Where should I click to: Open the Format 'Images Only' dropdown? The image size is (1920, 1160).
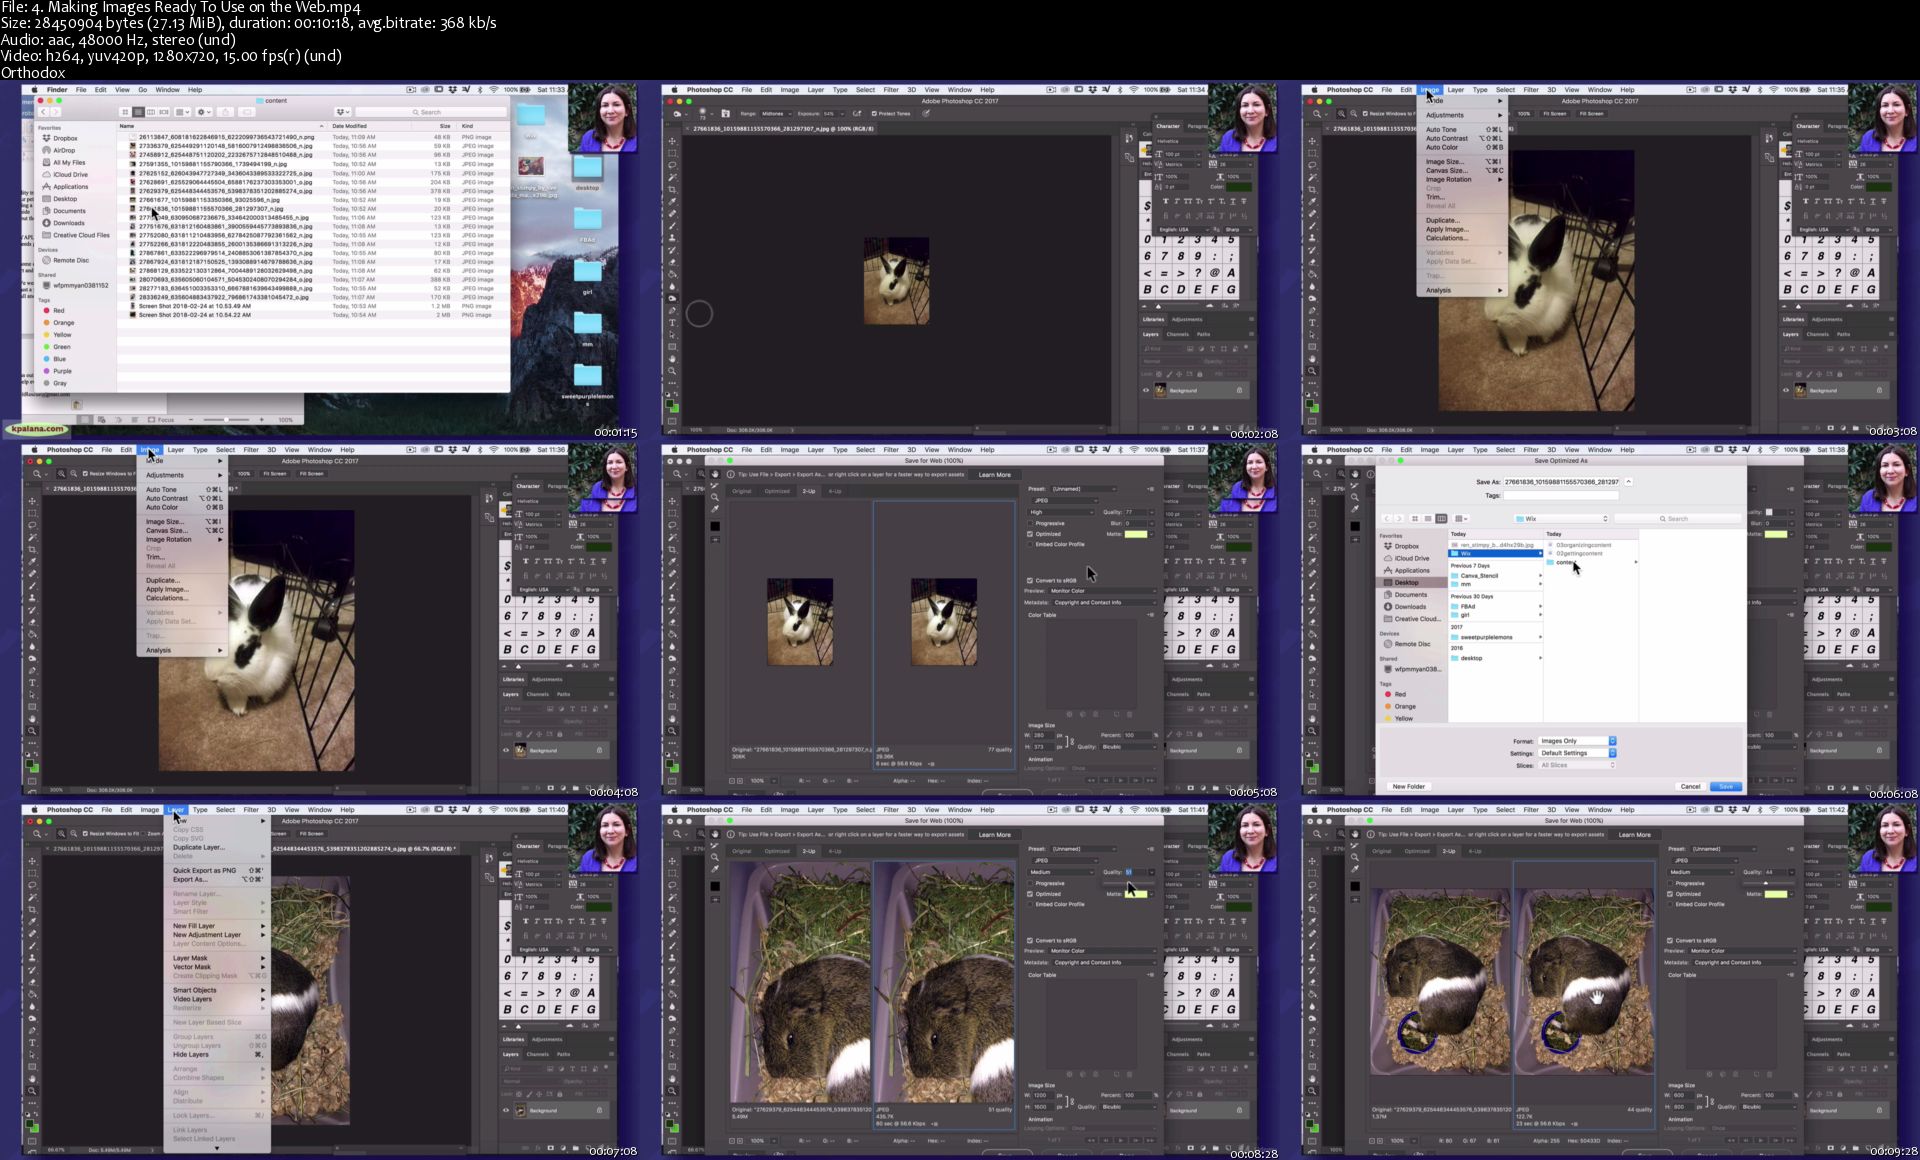[1577, 741]
